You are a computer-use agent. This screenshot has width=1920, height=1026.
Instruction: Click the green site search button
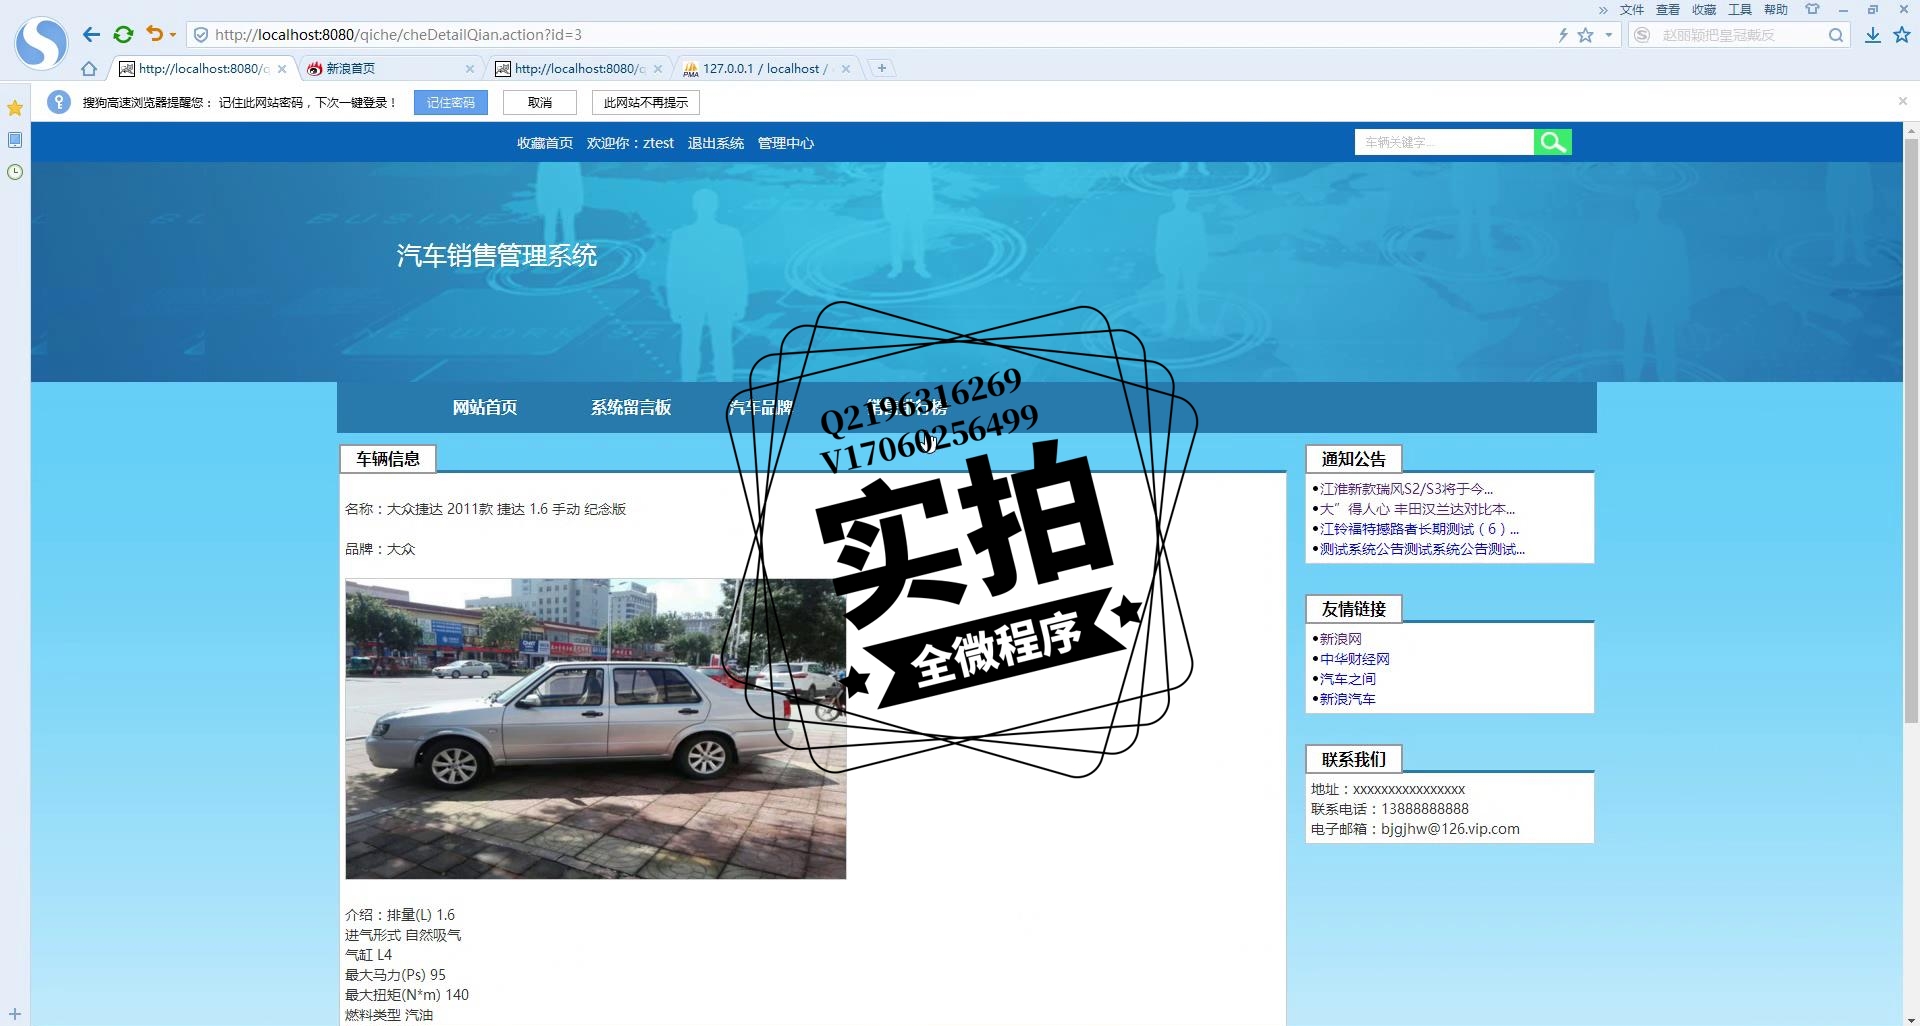tap(1553, 142)
